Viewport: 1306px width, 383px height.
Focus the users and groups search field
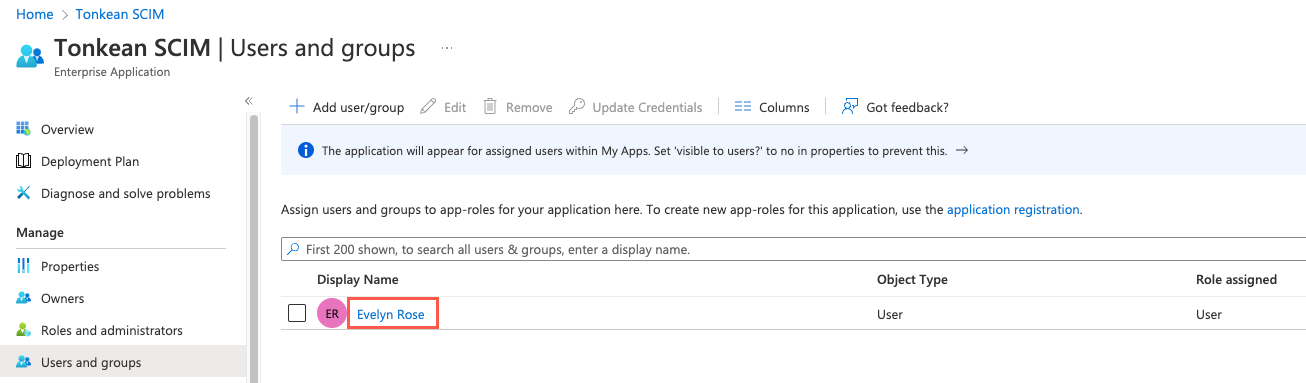click(x=793, y=248)
